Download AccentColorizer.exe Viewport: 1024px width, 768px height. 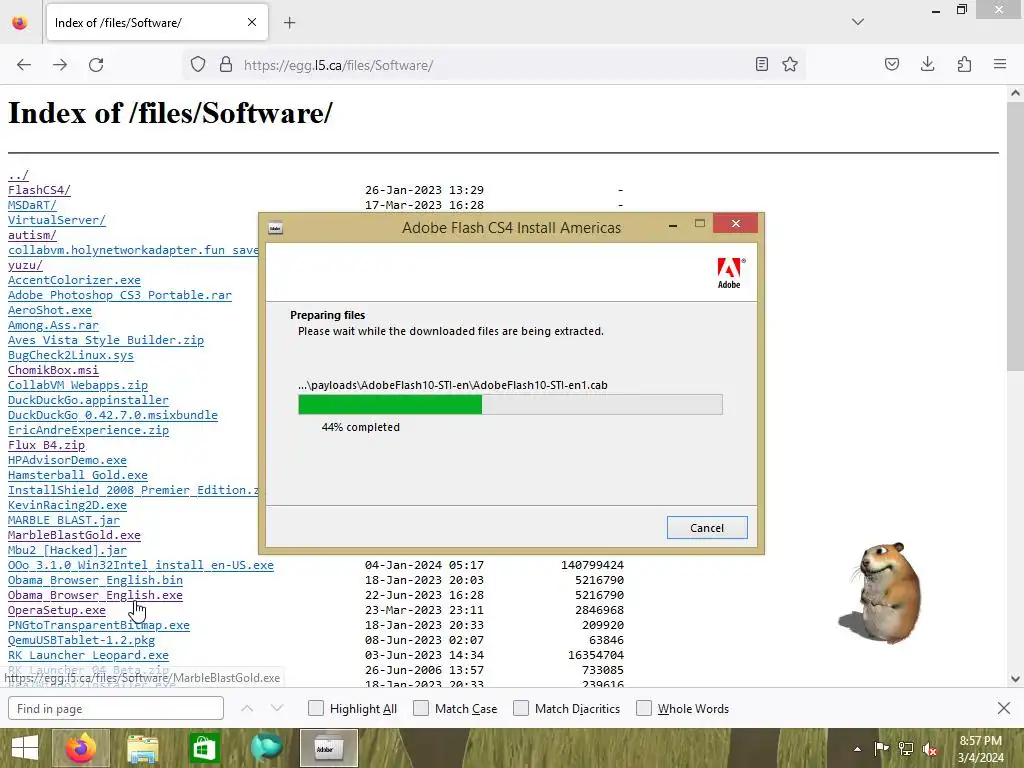(74, 280)
